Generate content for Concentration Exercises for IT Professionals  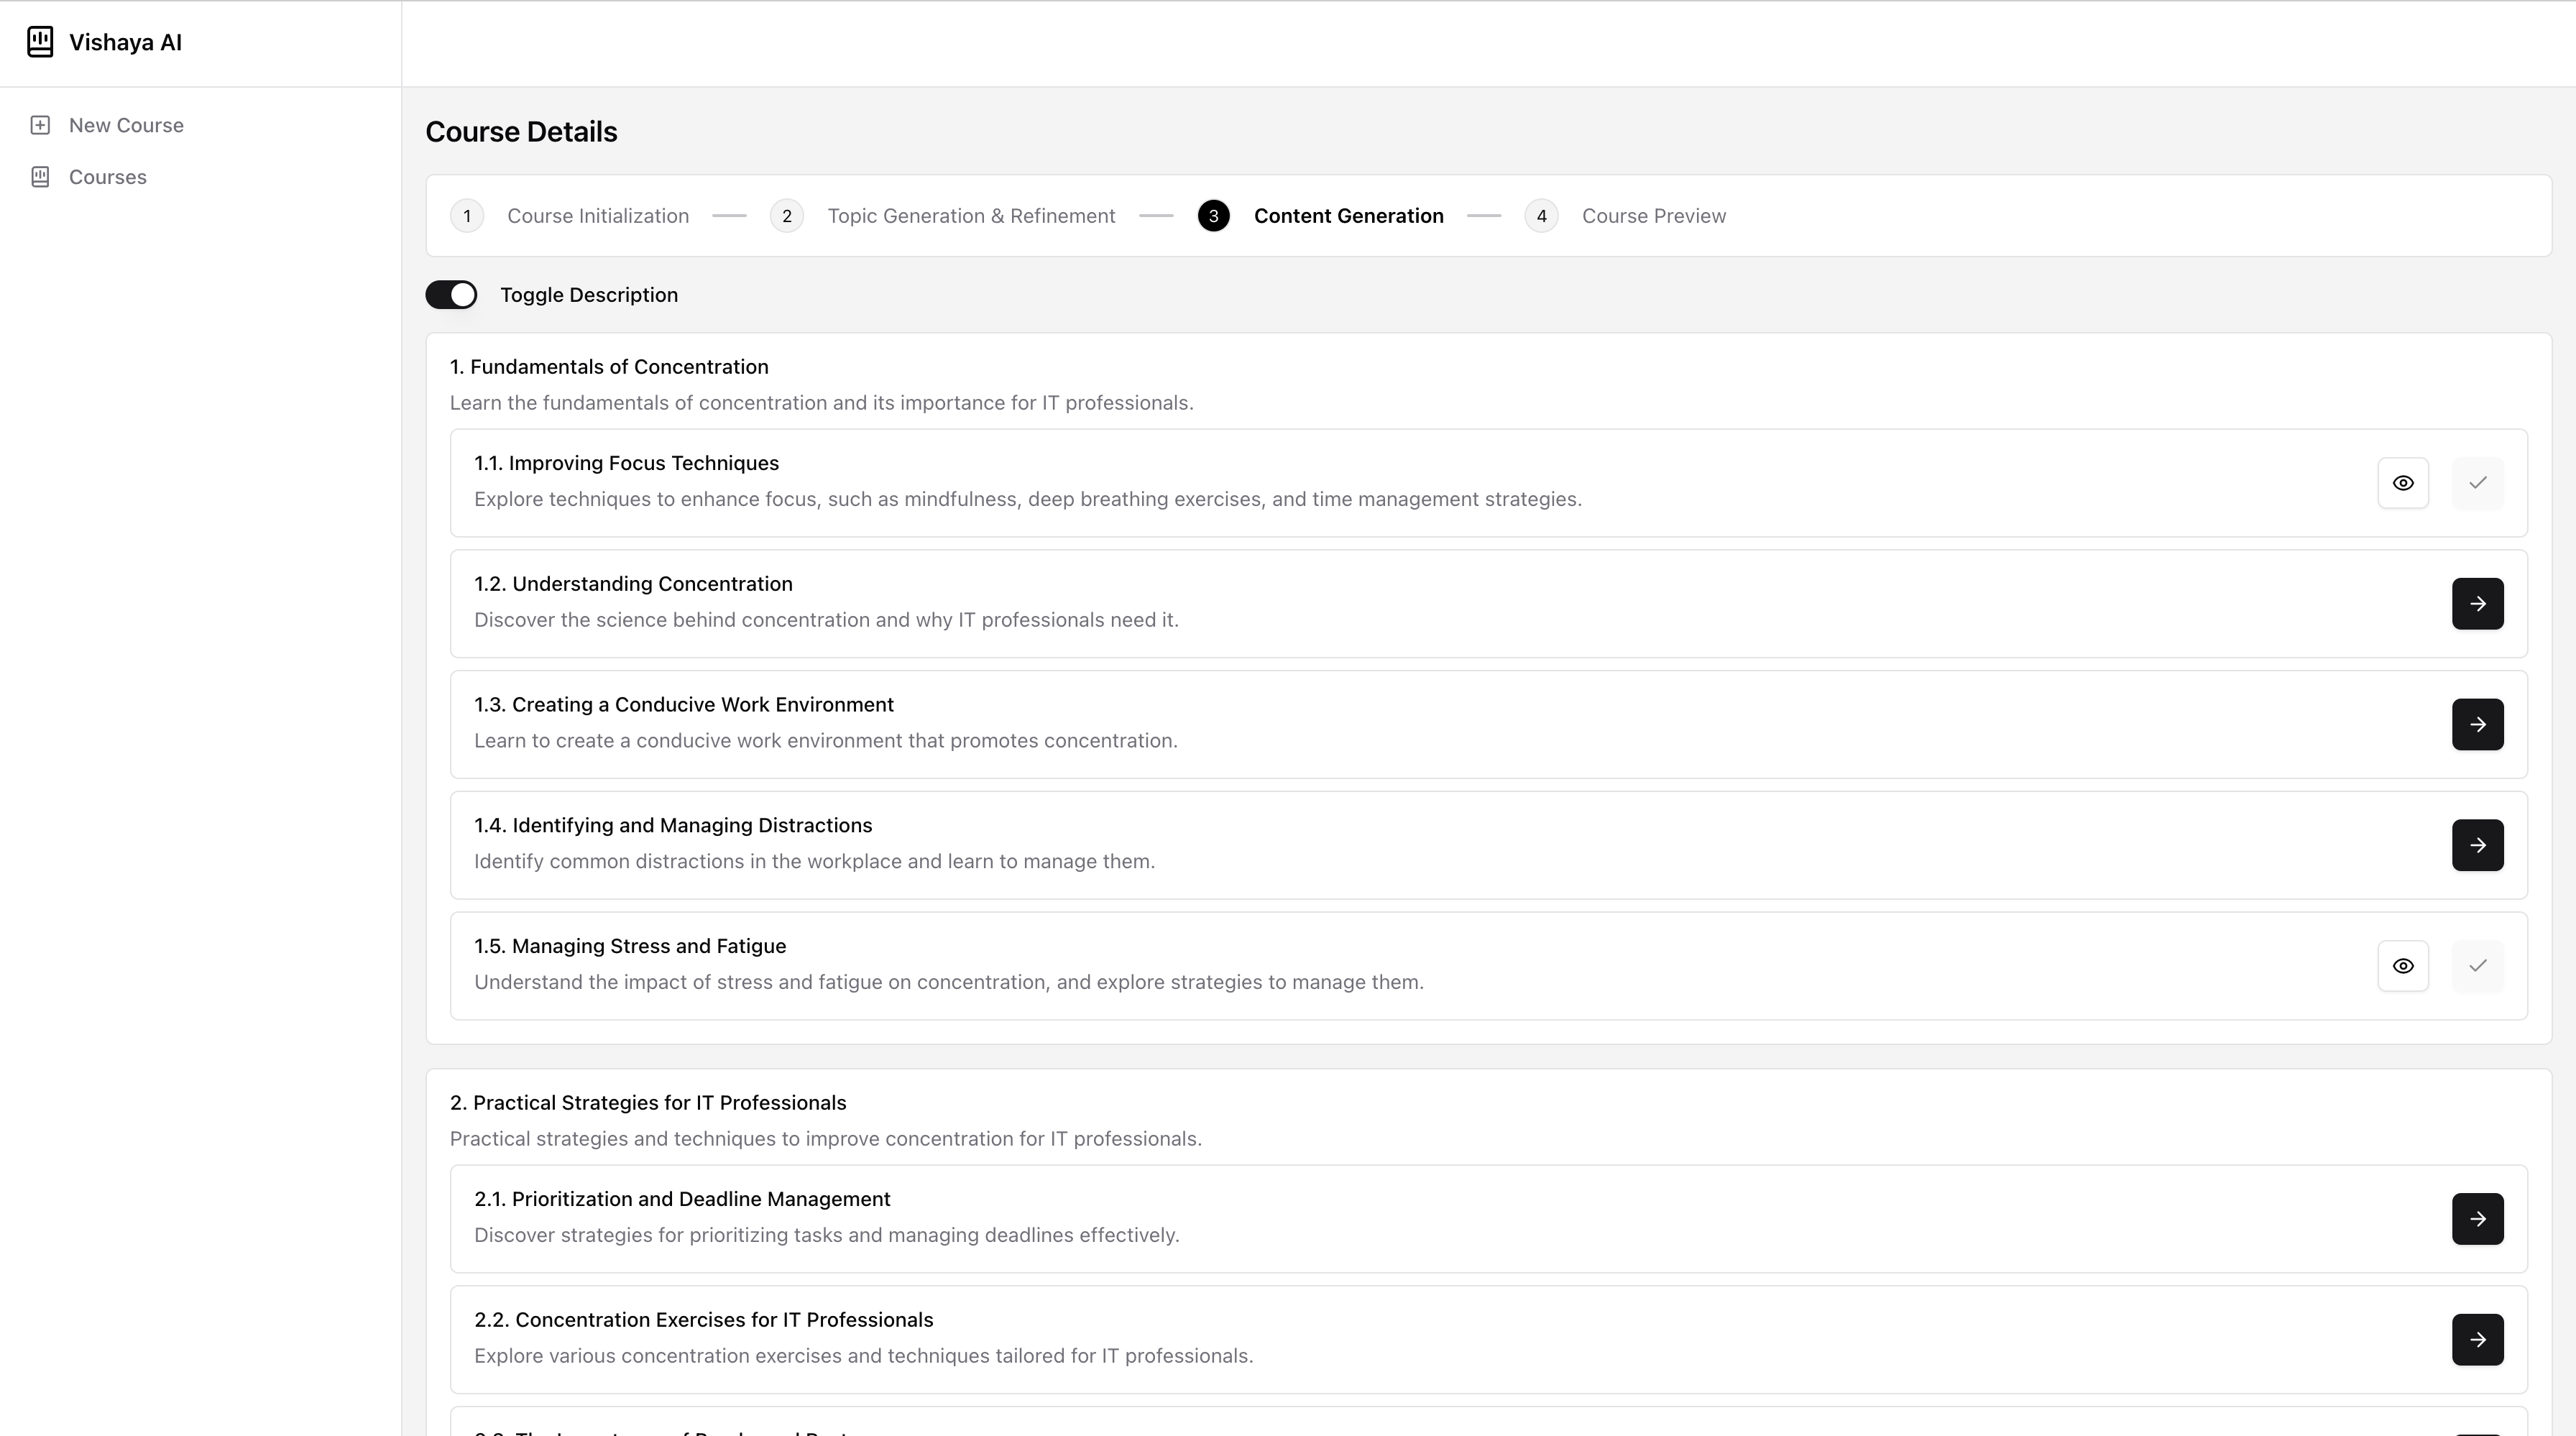[2477, 1340]
